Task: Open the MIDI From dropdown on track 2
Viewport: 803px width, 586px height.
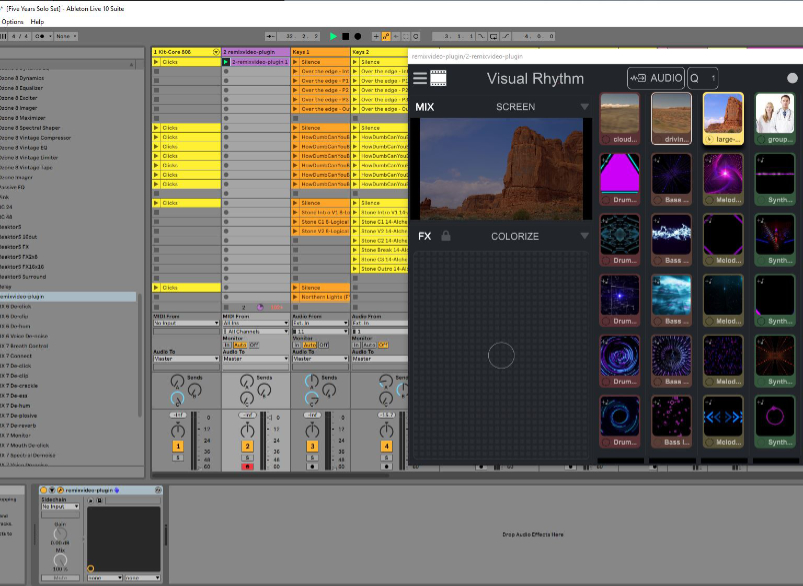Action: [x=255, y=322]
